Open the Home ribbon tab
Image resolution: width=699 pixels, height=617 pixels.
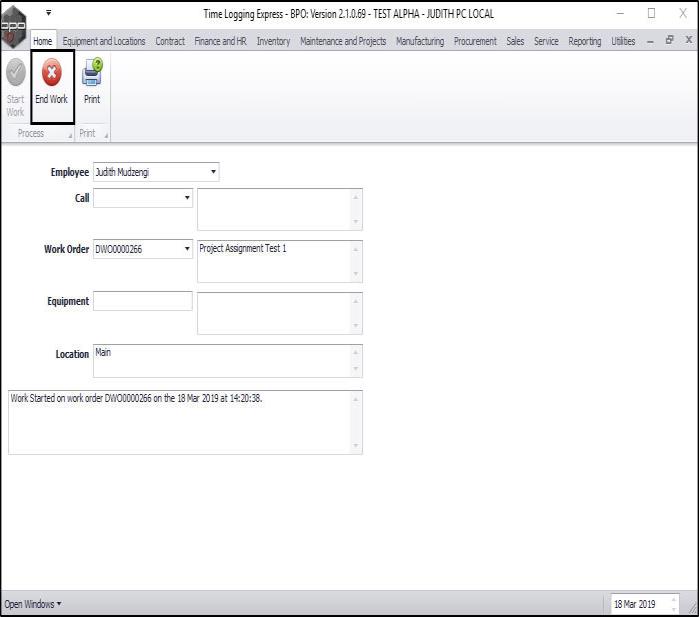tap(43, 41)
